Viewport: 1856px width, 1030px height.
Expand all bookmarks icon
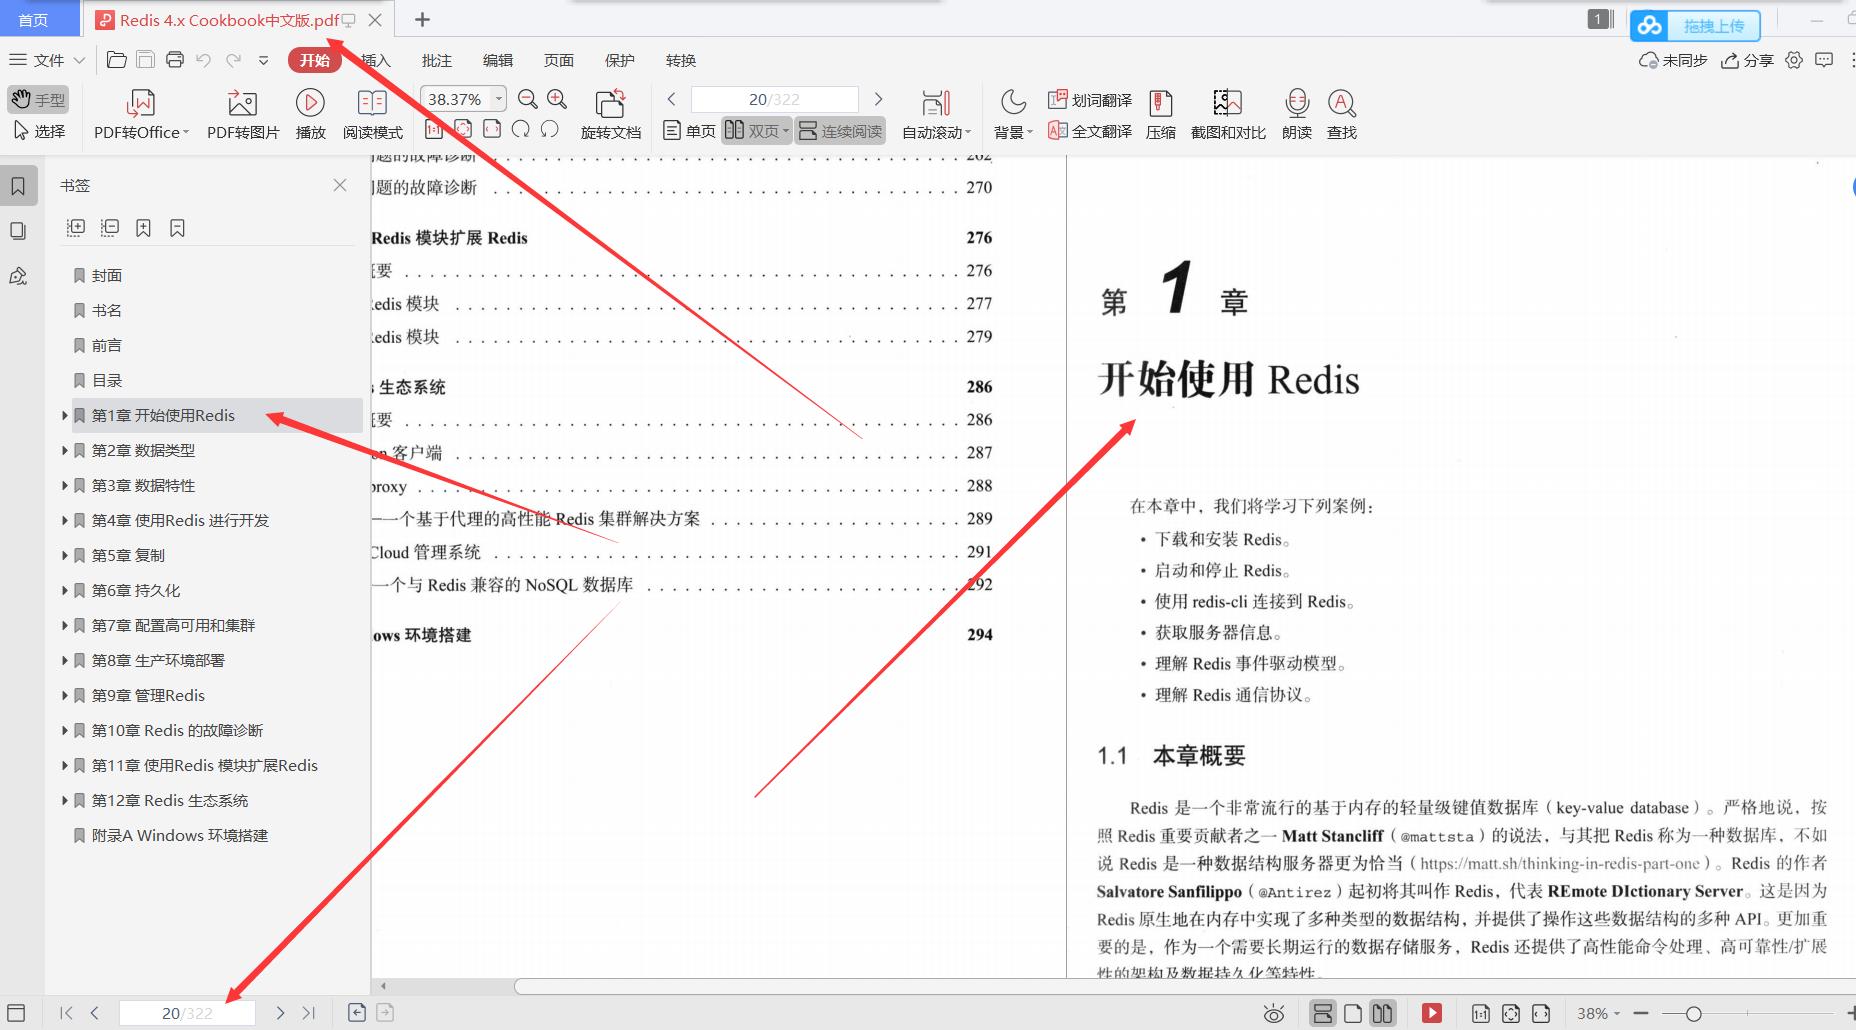(x=76, y=228)
